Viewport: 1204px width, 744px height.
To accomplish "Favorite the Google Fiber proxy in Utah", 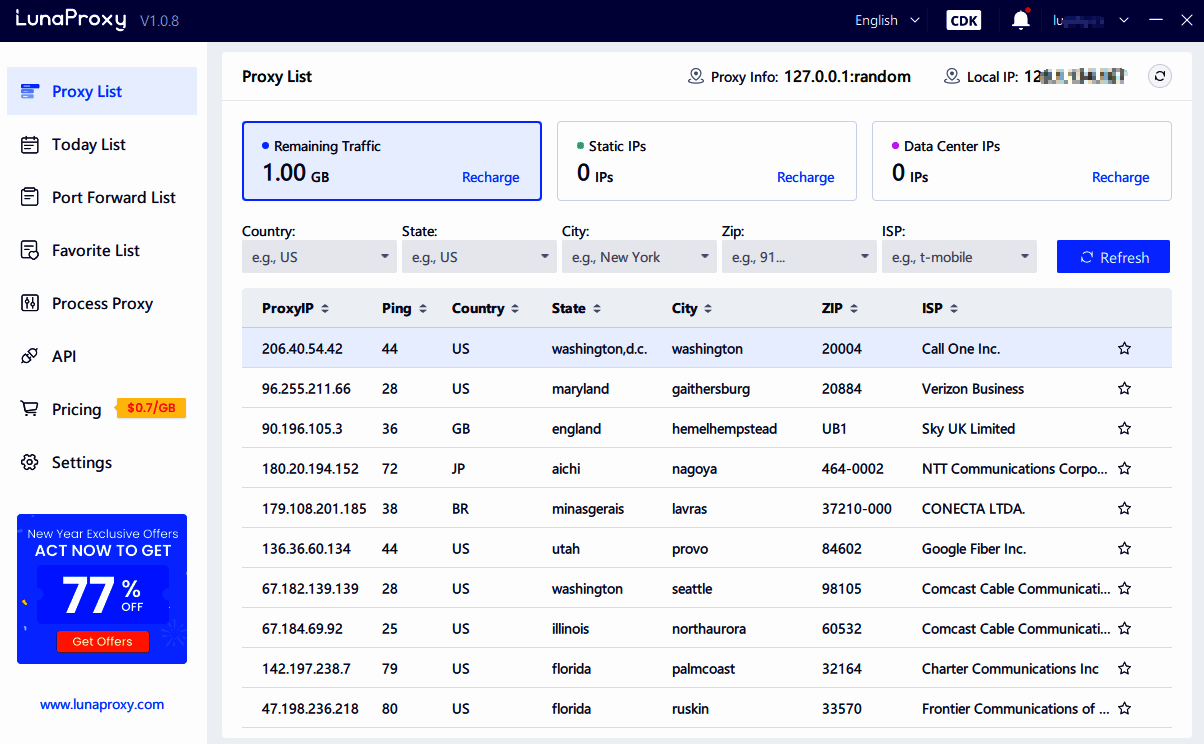I will tap(1124, 548).
